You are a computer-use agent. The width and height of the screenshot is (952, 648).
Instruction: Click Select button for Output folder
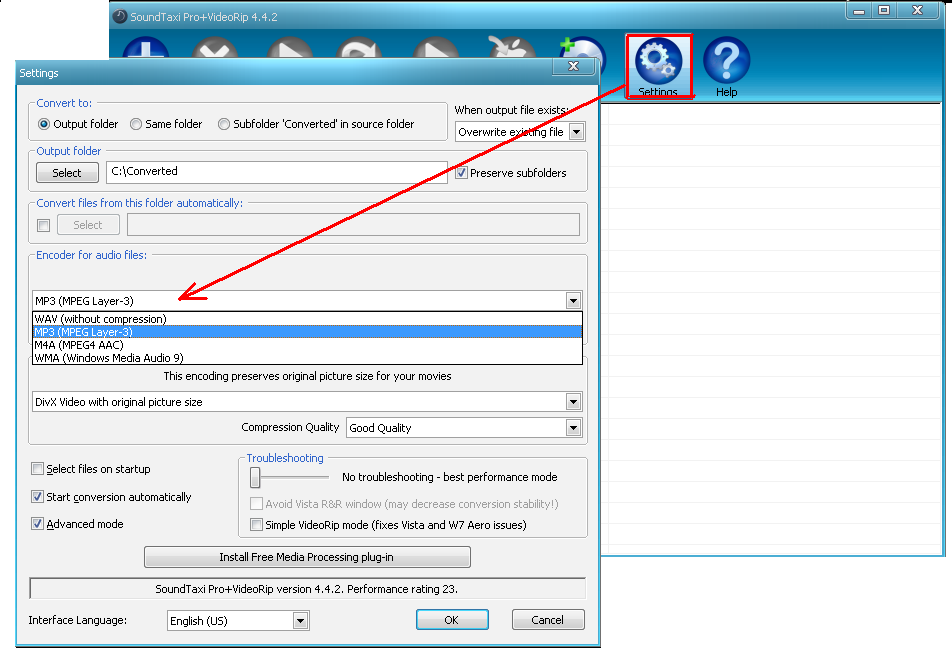67,172
